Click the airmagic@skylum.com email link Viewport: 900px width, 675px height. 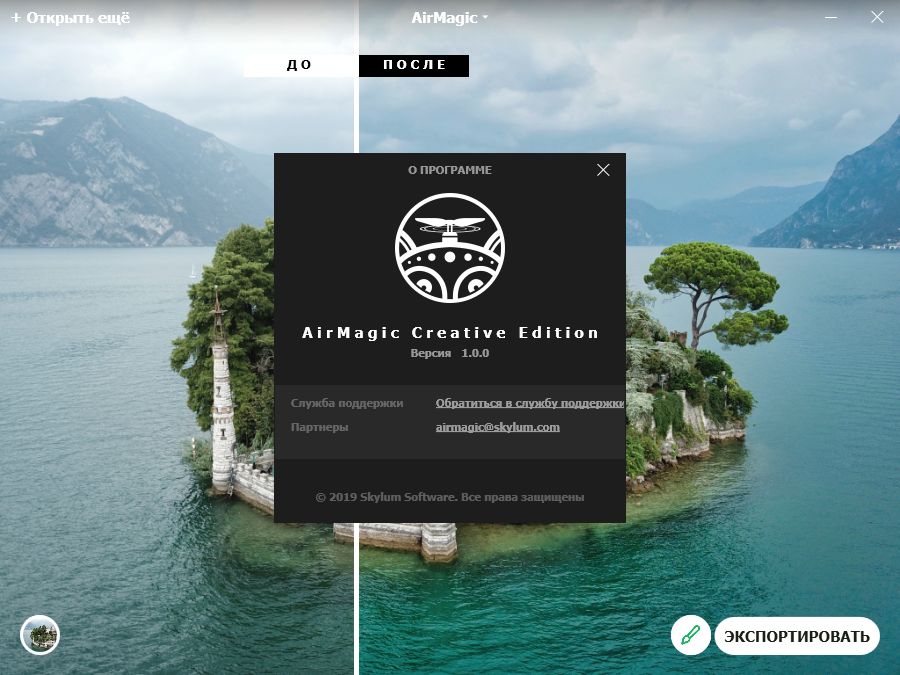coord(498,427)
